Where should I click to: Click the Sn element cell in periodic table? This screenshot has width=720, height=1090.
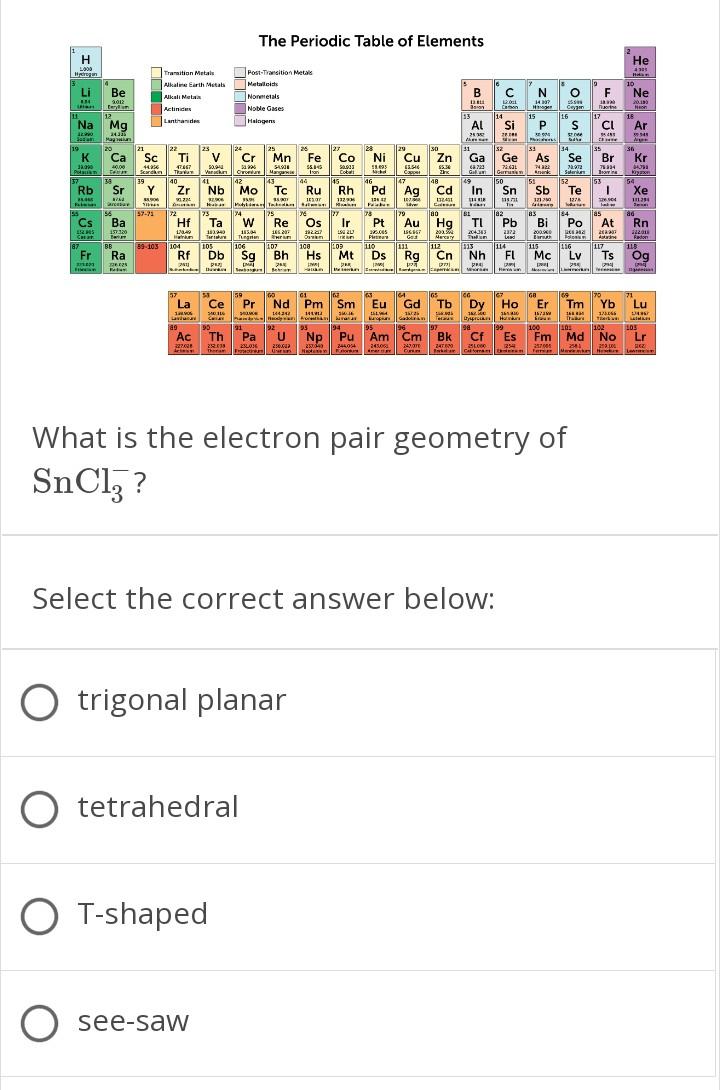click(x=509, y=193)
